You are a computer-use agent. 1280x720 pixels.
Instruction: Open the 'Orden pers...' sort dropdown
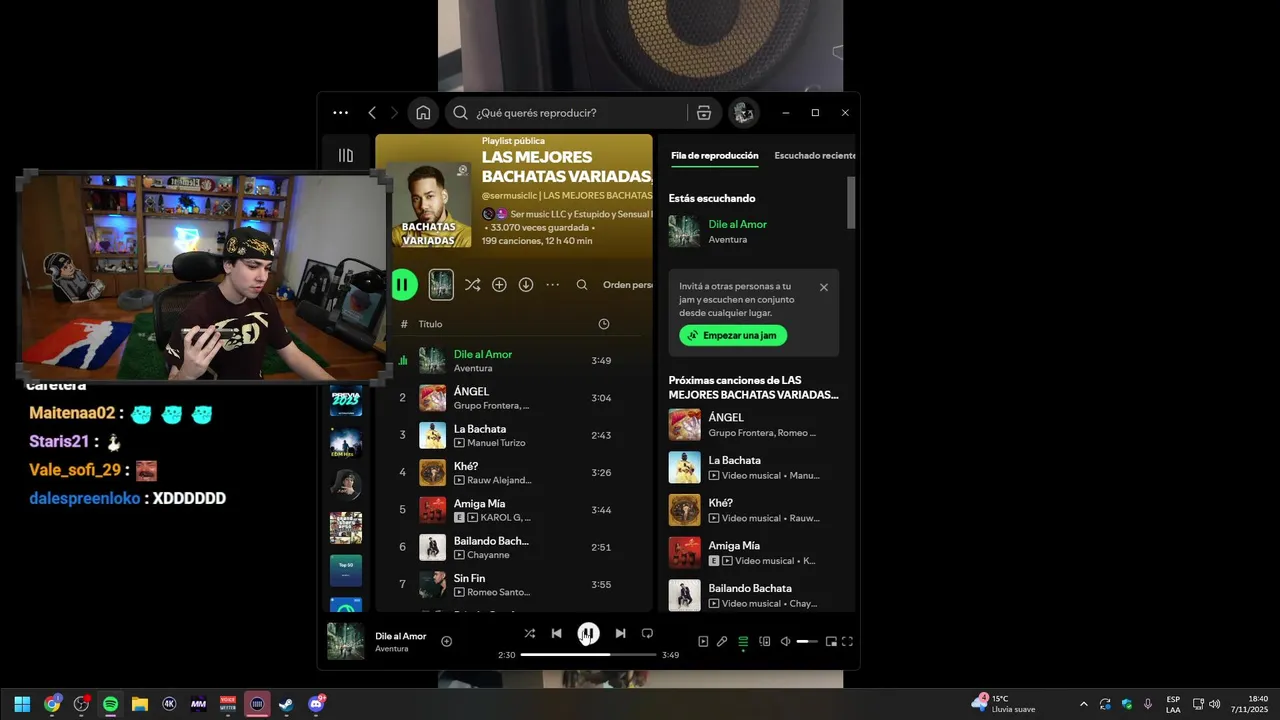[627, 285]
